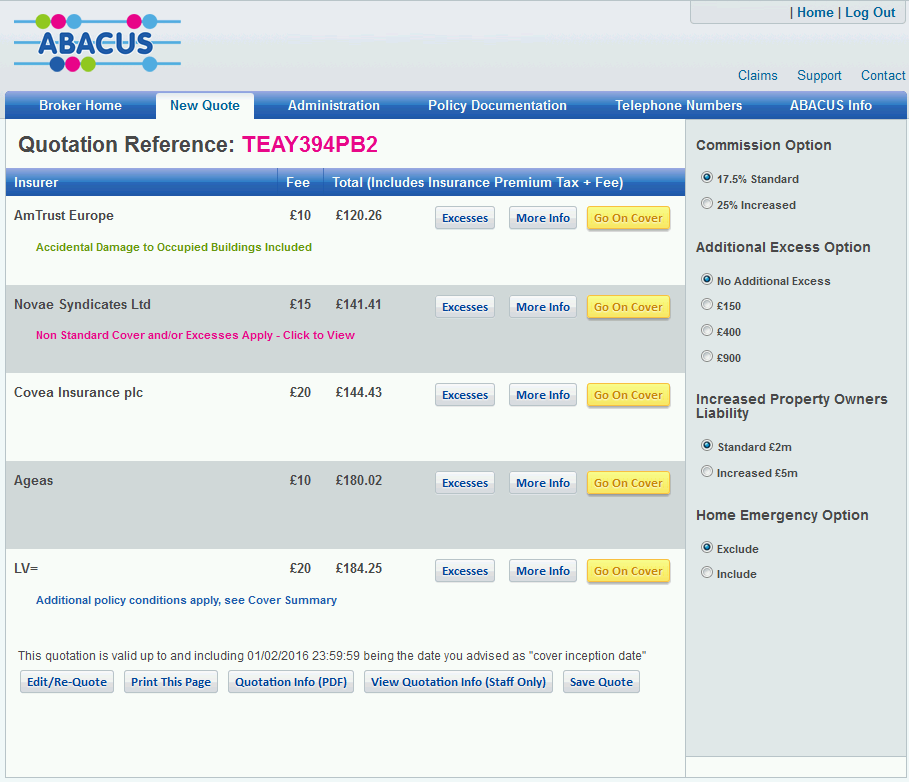Go On Cover with LV=
Image resolution: width=909 pixels, height=782 pixels.
[x=628, y=571]
